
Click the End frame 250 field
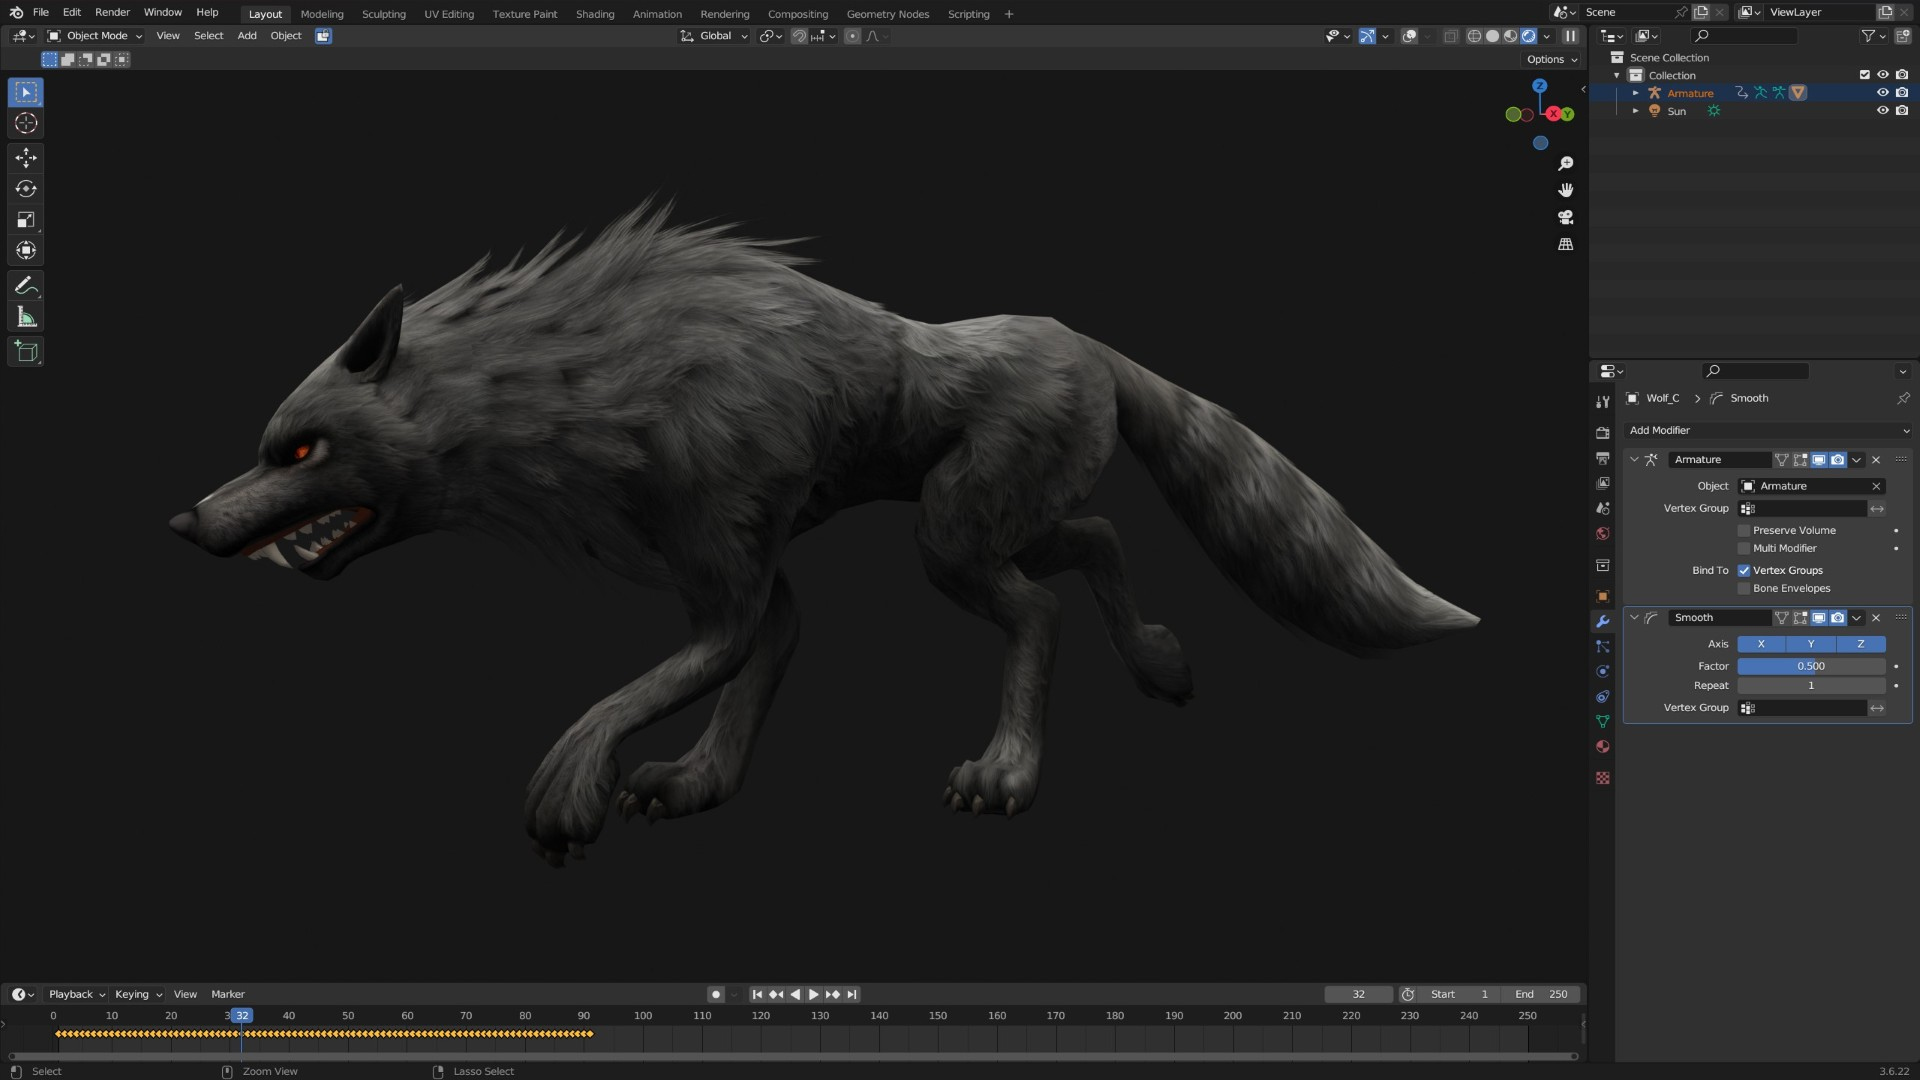(1541, 995)
